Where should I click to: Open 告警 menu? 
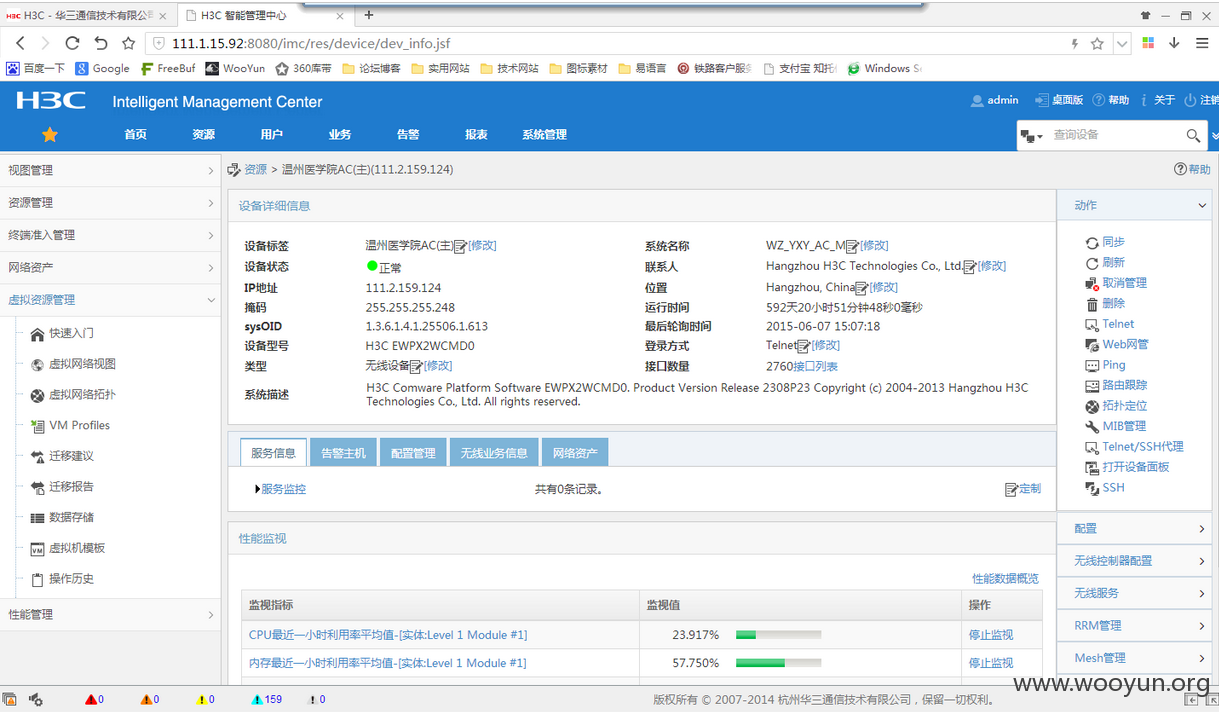click(407, 134)
